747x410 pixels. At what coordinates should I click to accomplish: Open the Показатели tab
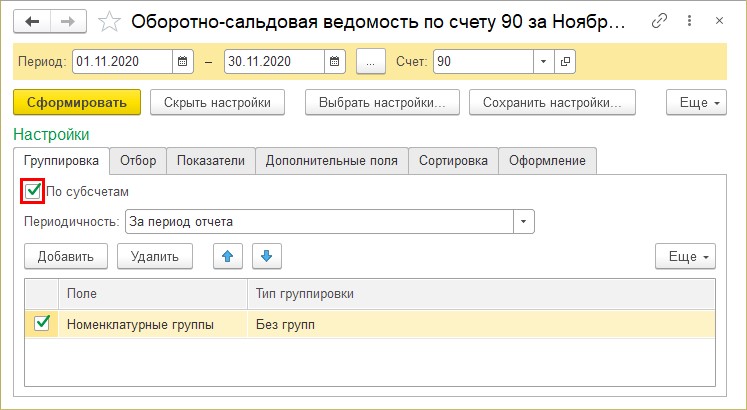tap(210, 160)
